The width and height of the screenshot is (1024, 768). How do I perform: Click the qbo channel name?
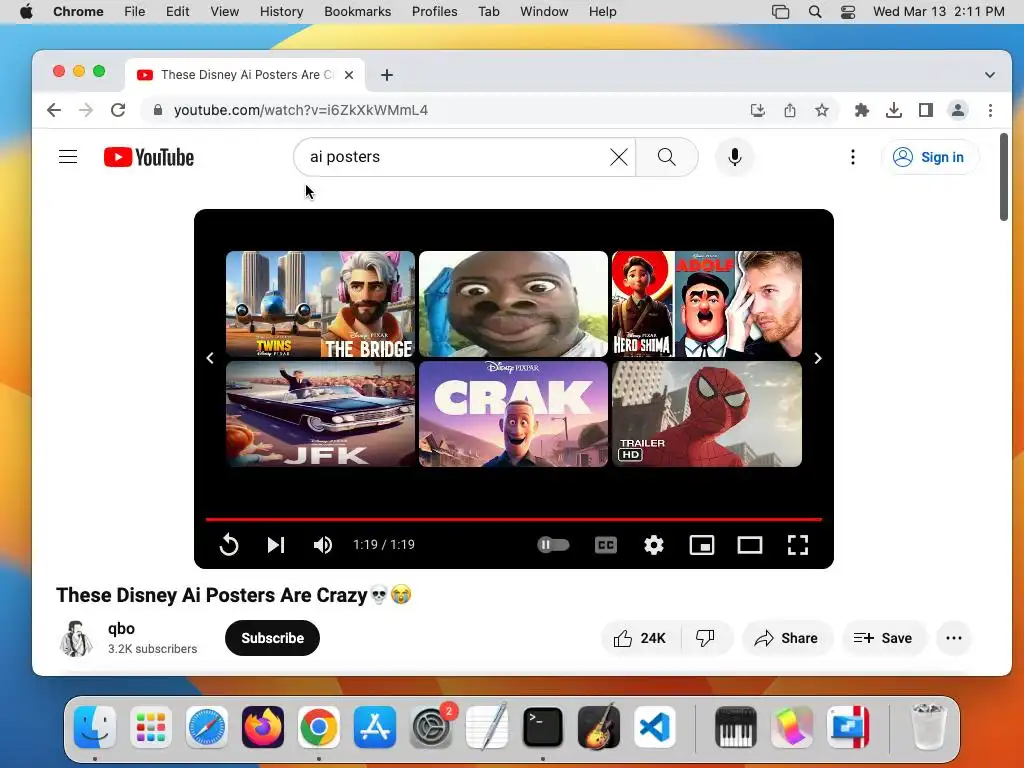121,628
